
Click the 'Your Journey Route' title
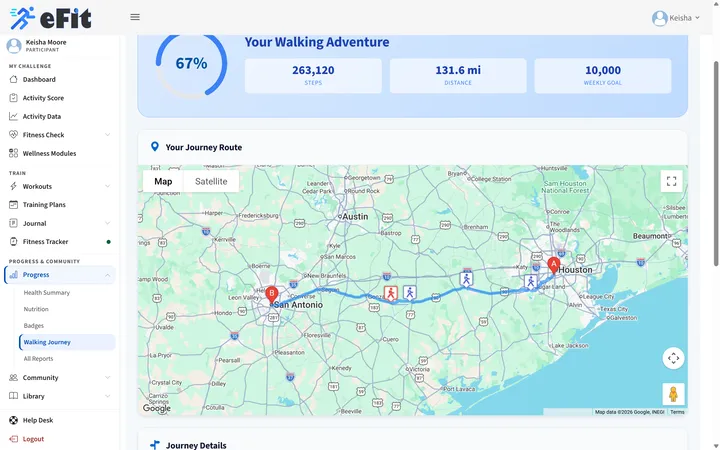(203, 147)
